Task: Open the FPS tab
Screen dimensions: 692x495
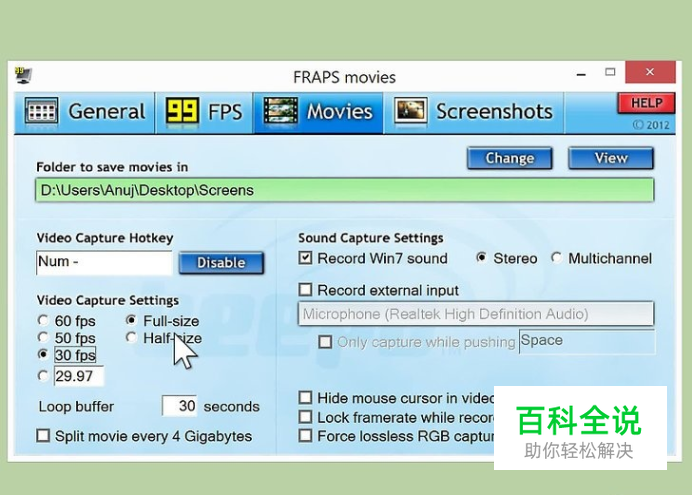Action: pos(204,112)
